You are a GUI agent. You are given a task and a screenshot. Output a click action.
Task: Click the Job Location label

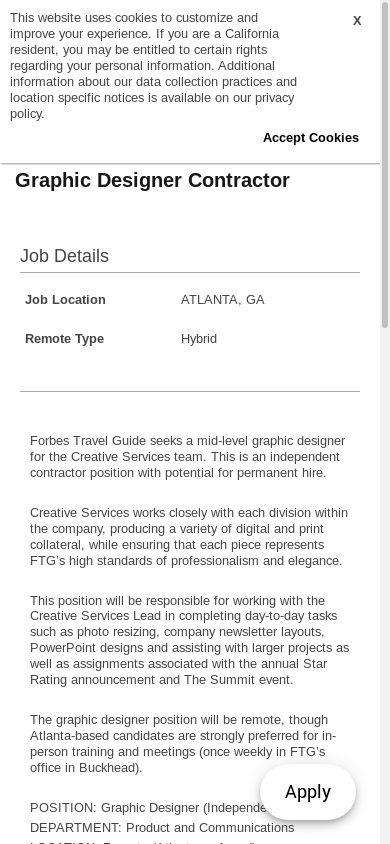click(x=65, y=300)
